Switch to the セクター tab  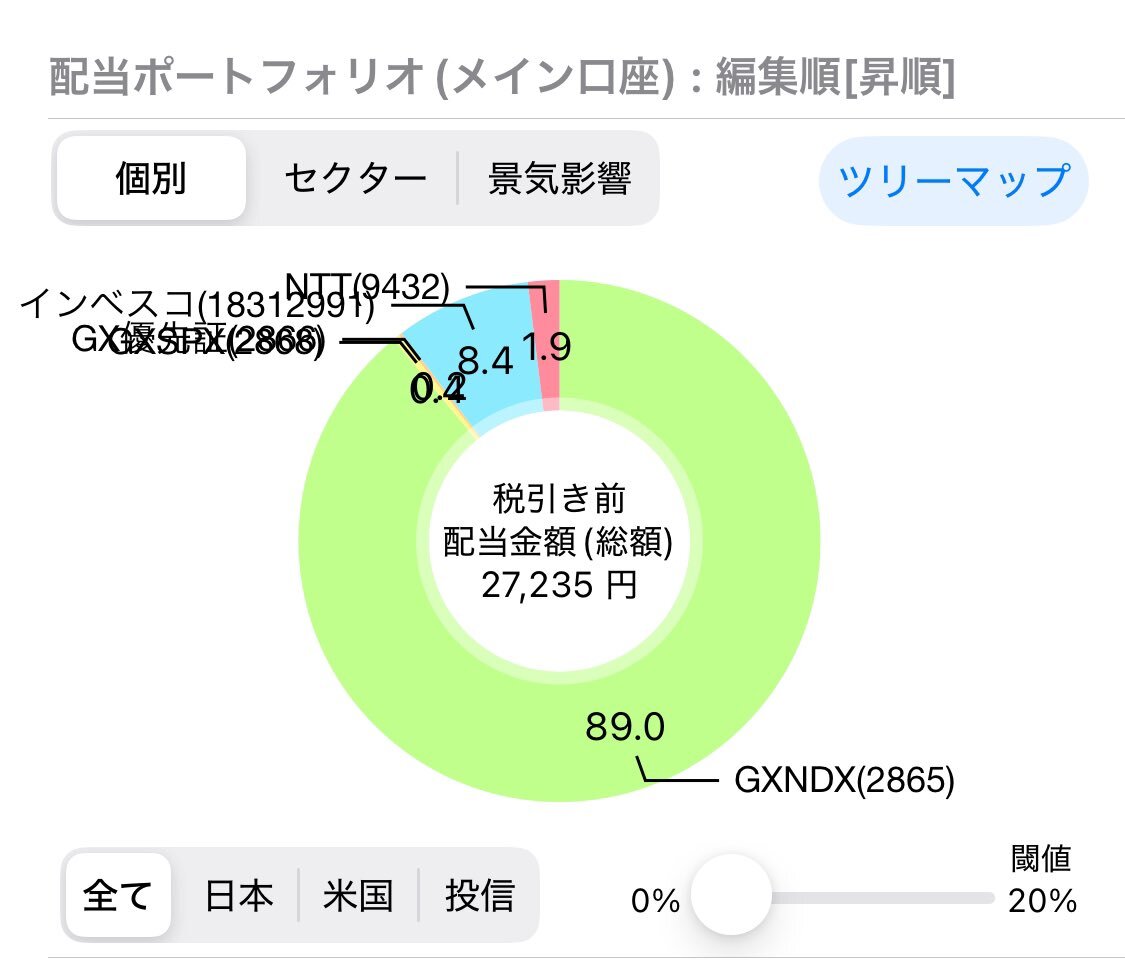355,180
